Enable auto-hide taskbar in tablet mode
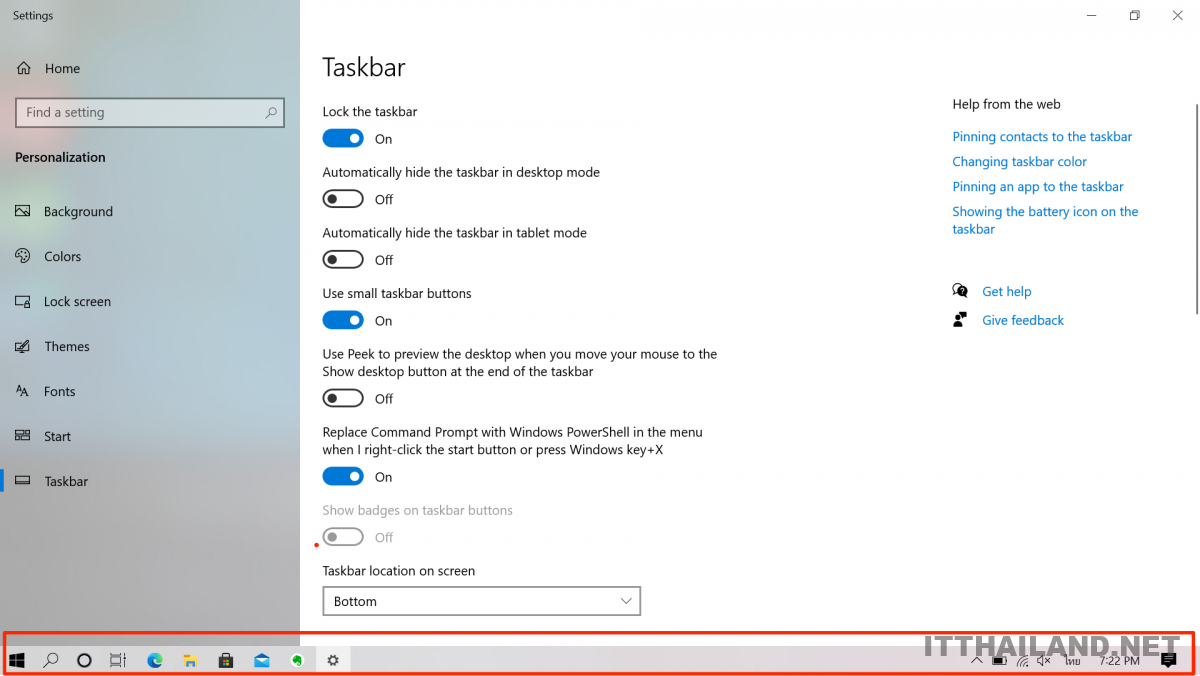This screenshot has height=676, width=1200. click(343, 260)
